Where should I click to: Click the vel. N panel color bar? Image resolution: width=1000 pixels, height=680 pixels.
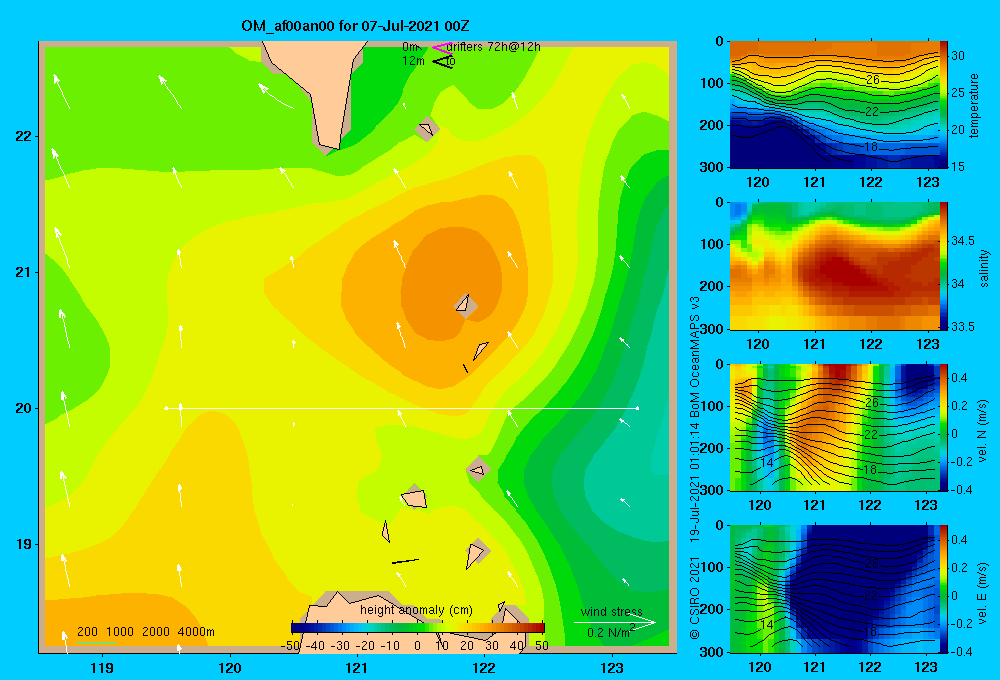pyautogui.click(x=944, y=427)
